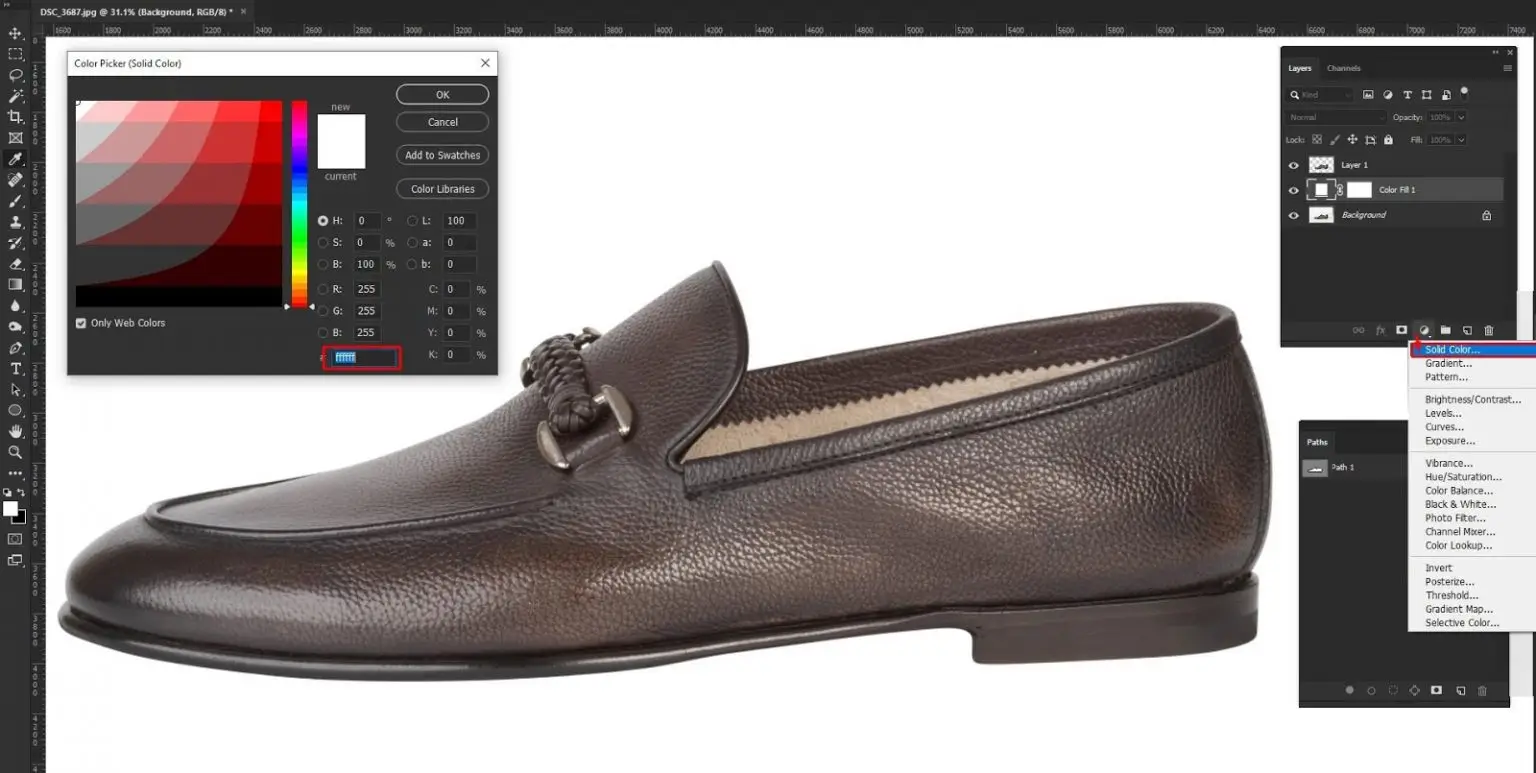The width and height of the screenshot is (1536, 773).
Task: Select the Path Selection tool
Action: (15, 390)
